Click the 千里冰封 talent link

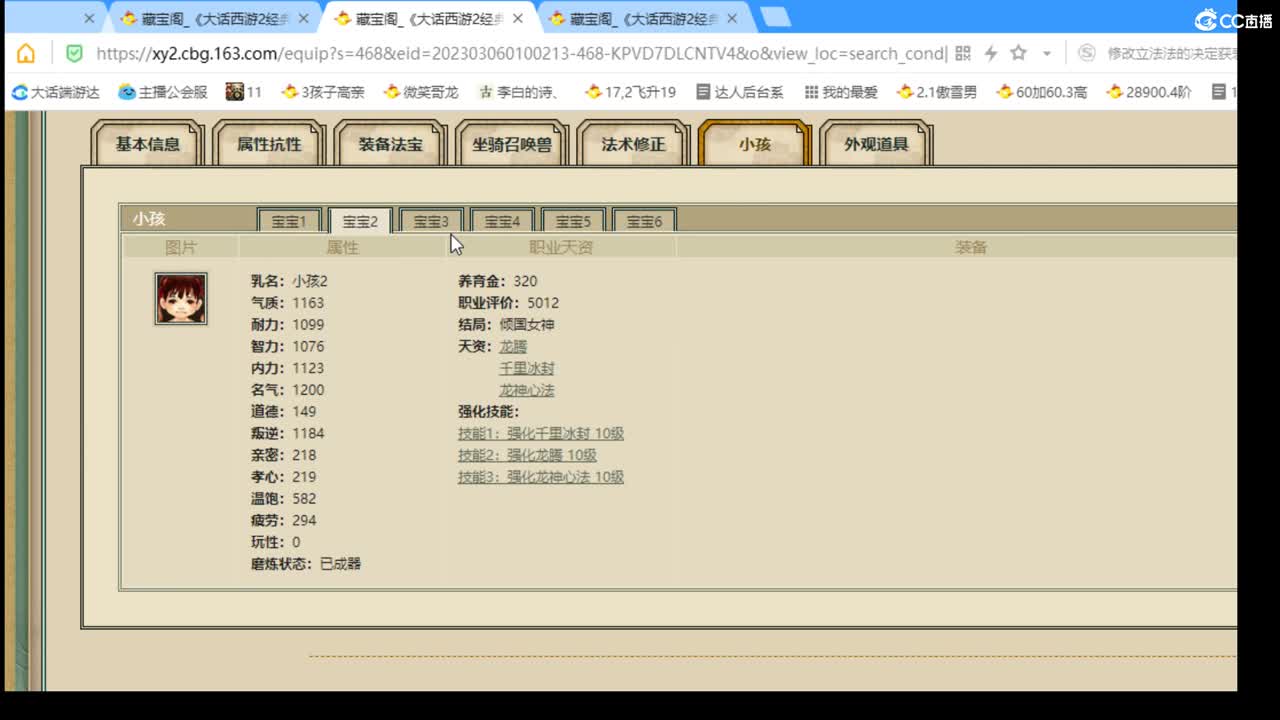point(526,369)
